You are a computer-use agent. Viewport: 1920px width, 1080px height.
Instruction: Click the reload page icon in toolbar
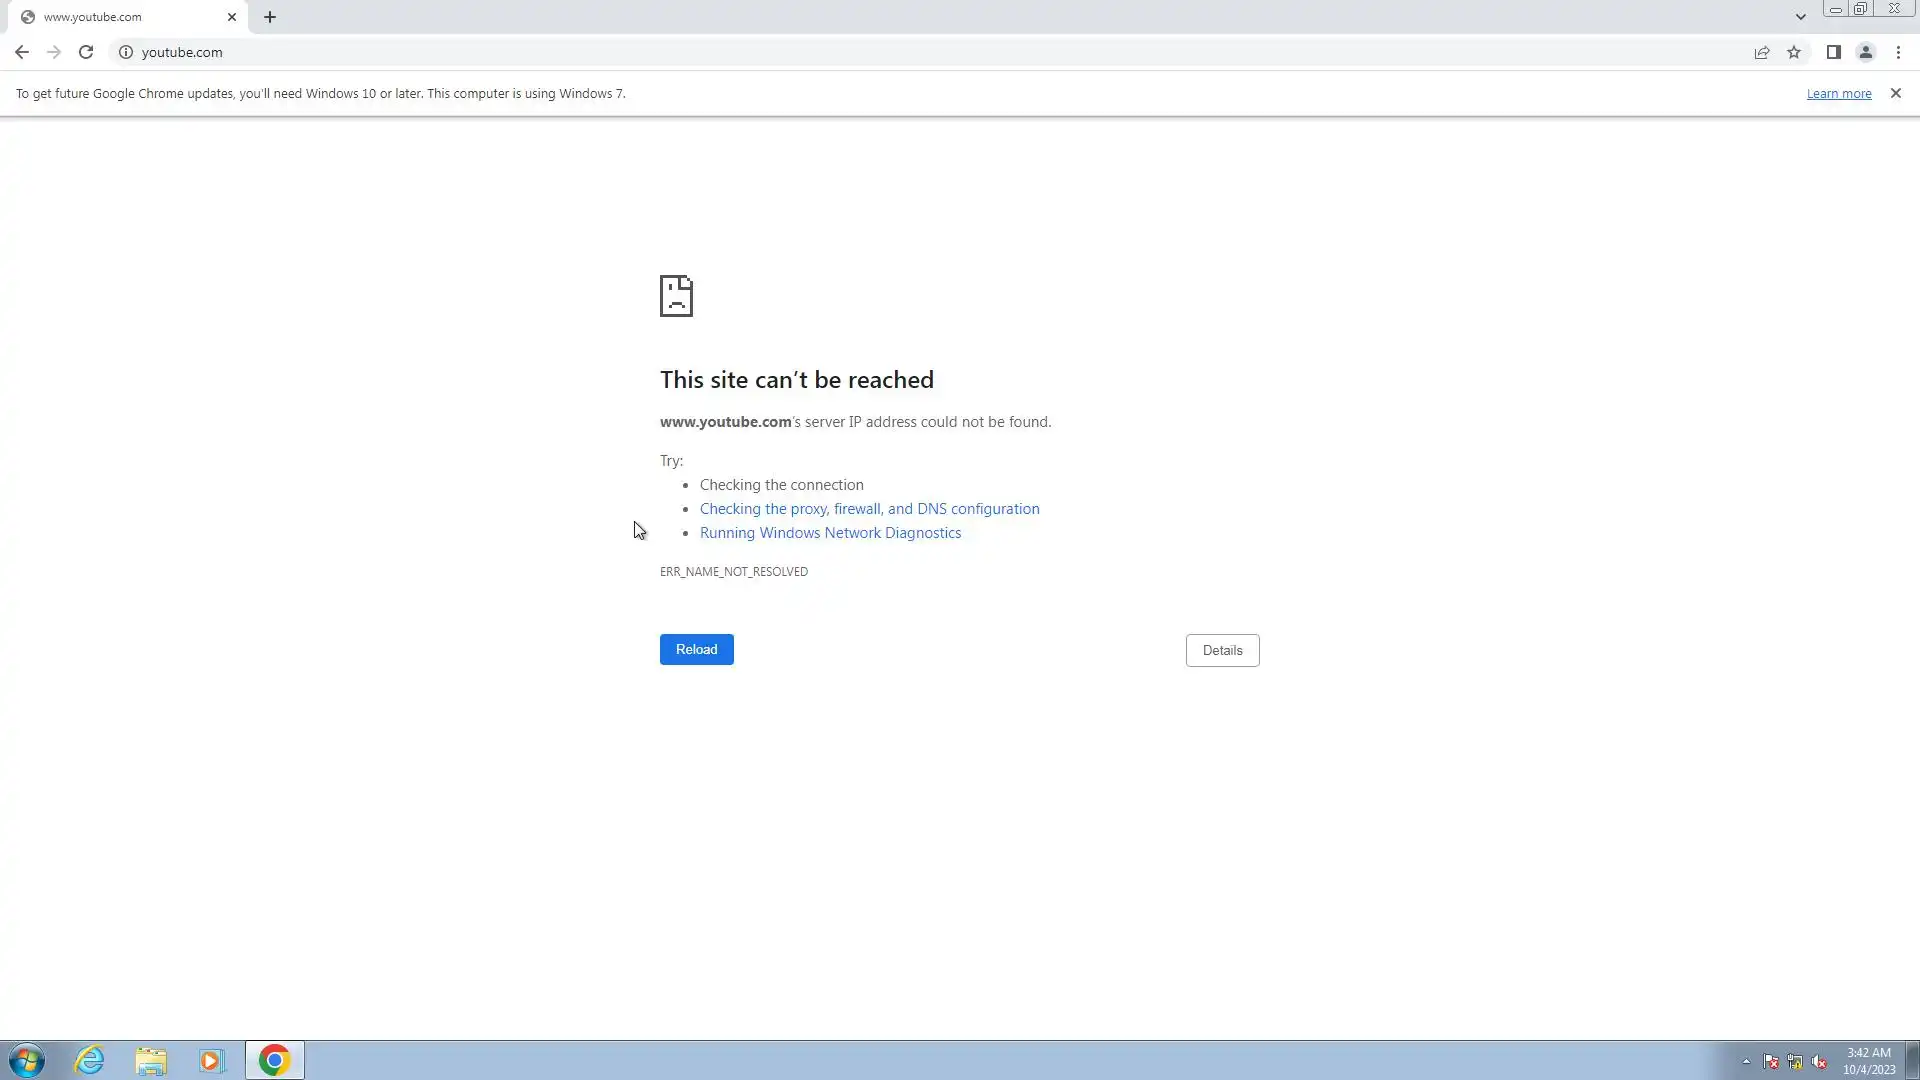pyautogui.click(x=86, y=52)
